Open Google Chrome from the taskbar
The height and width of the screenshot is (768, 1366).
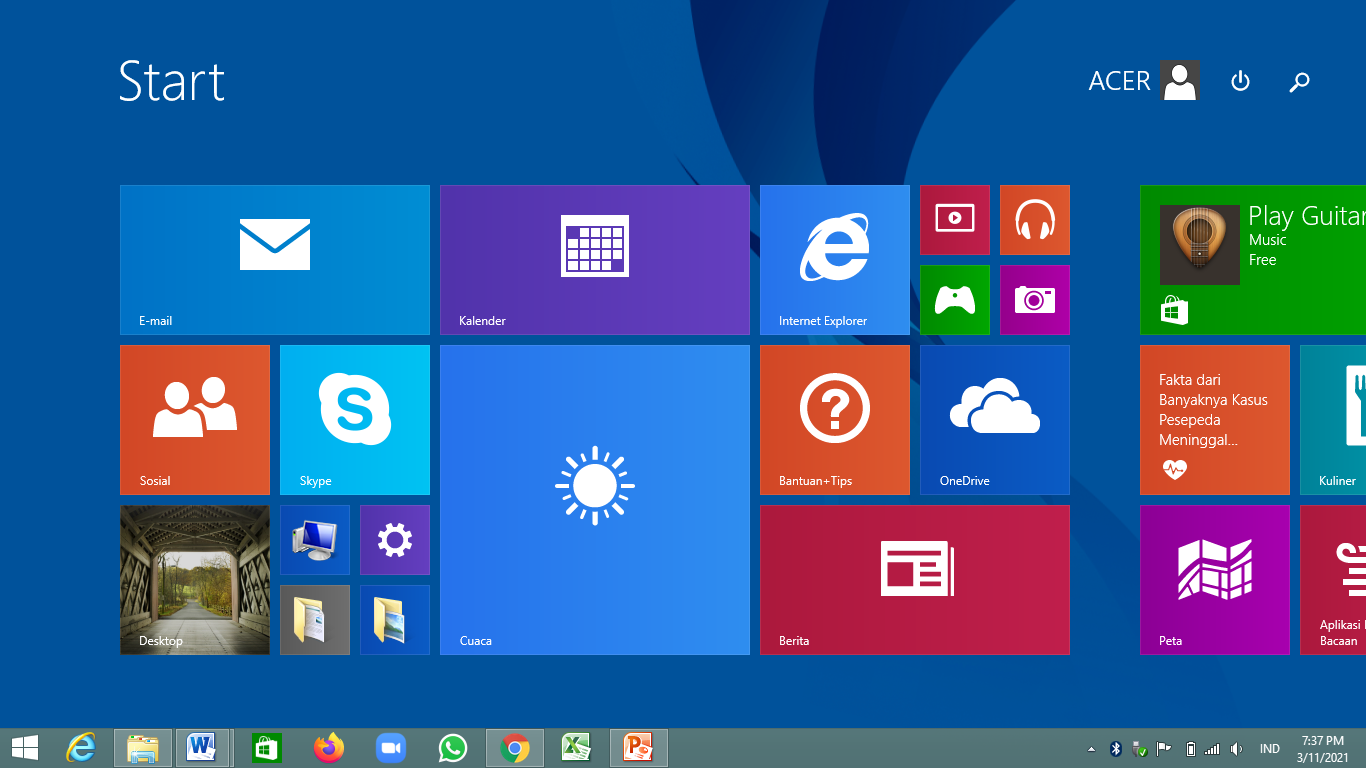click(x=515, y=748)
